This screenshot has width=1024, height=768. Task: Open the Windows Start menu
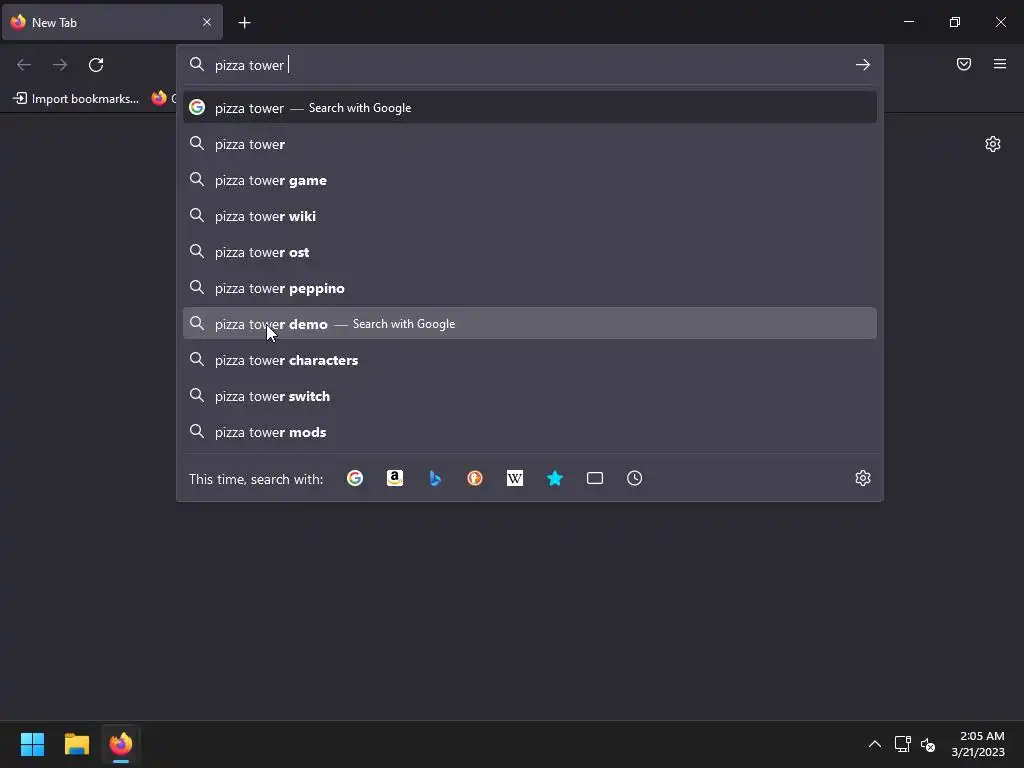tap(32, 744)
